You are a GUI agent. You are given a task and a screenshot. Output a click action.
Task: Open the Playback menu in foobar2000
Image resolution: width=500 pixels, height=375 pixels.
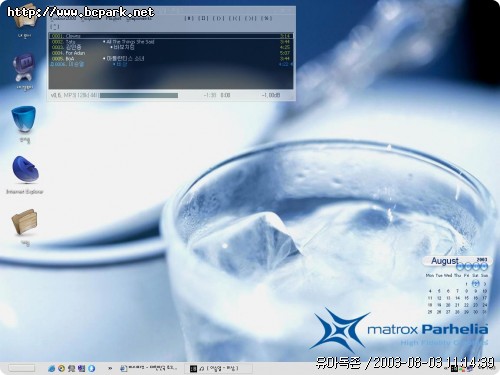click(x=91, y=19)
